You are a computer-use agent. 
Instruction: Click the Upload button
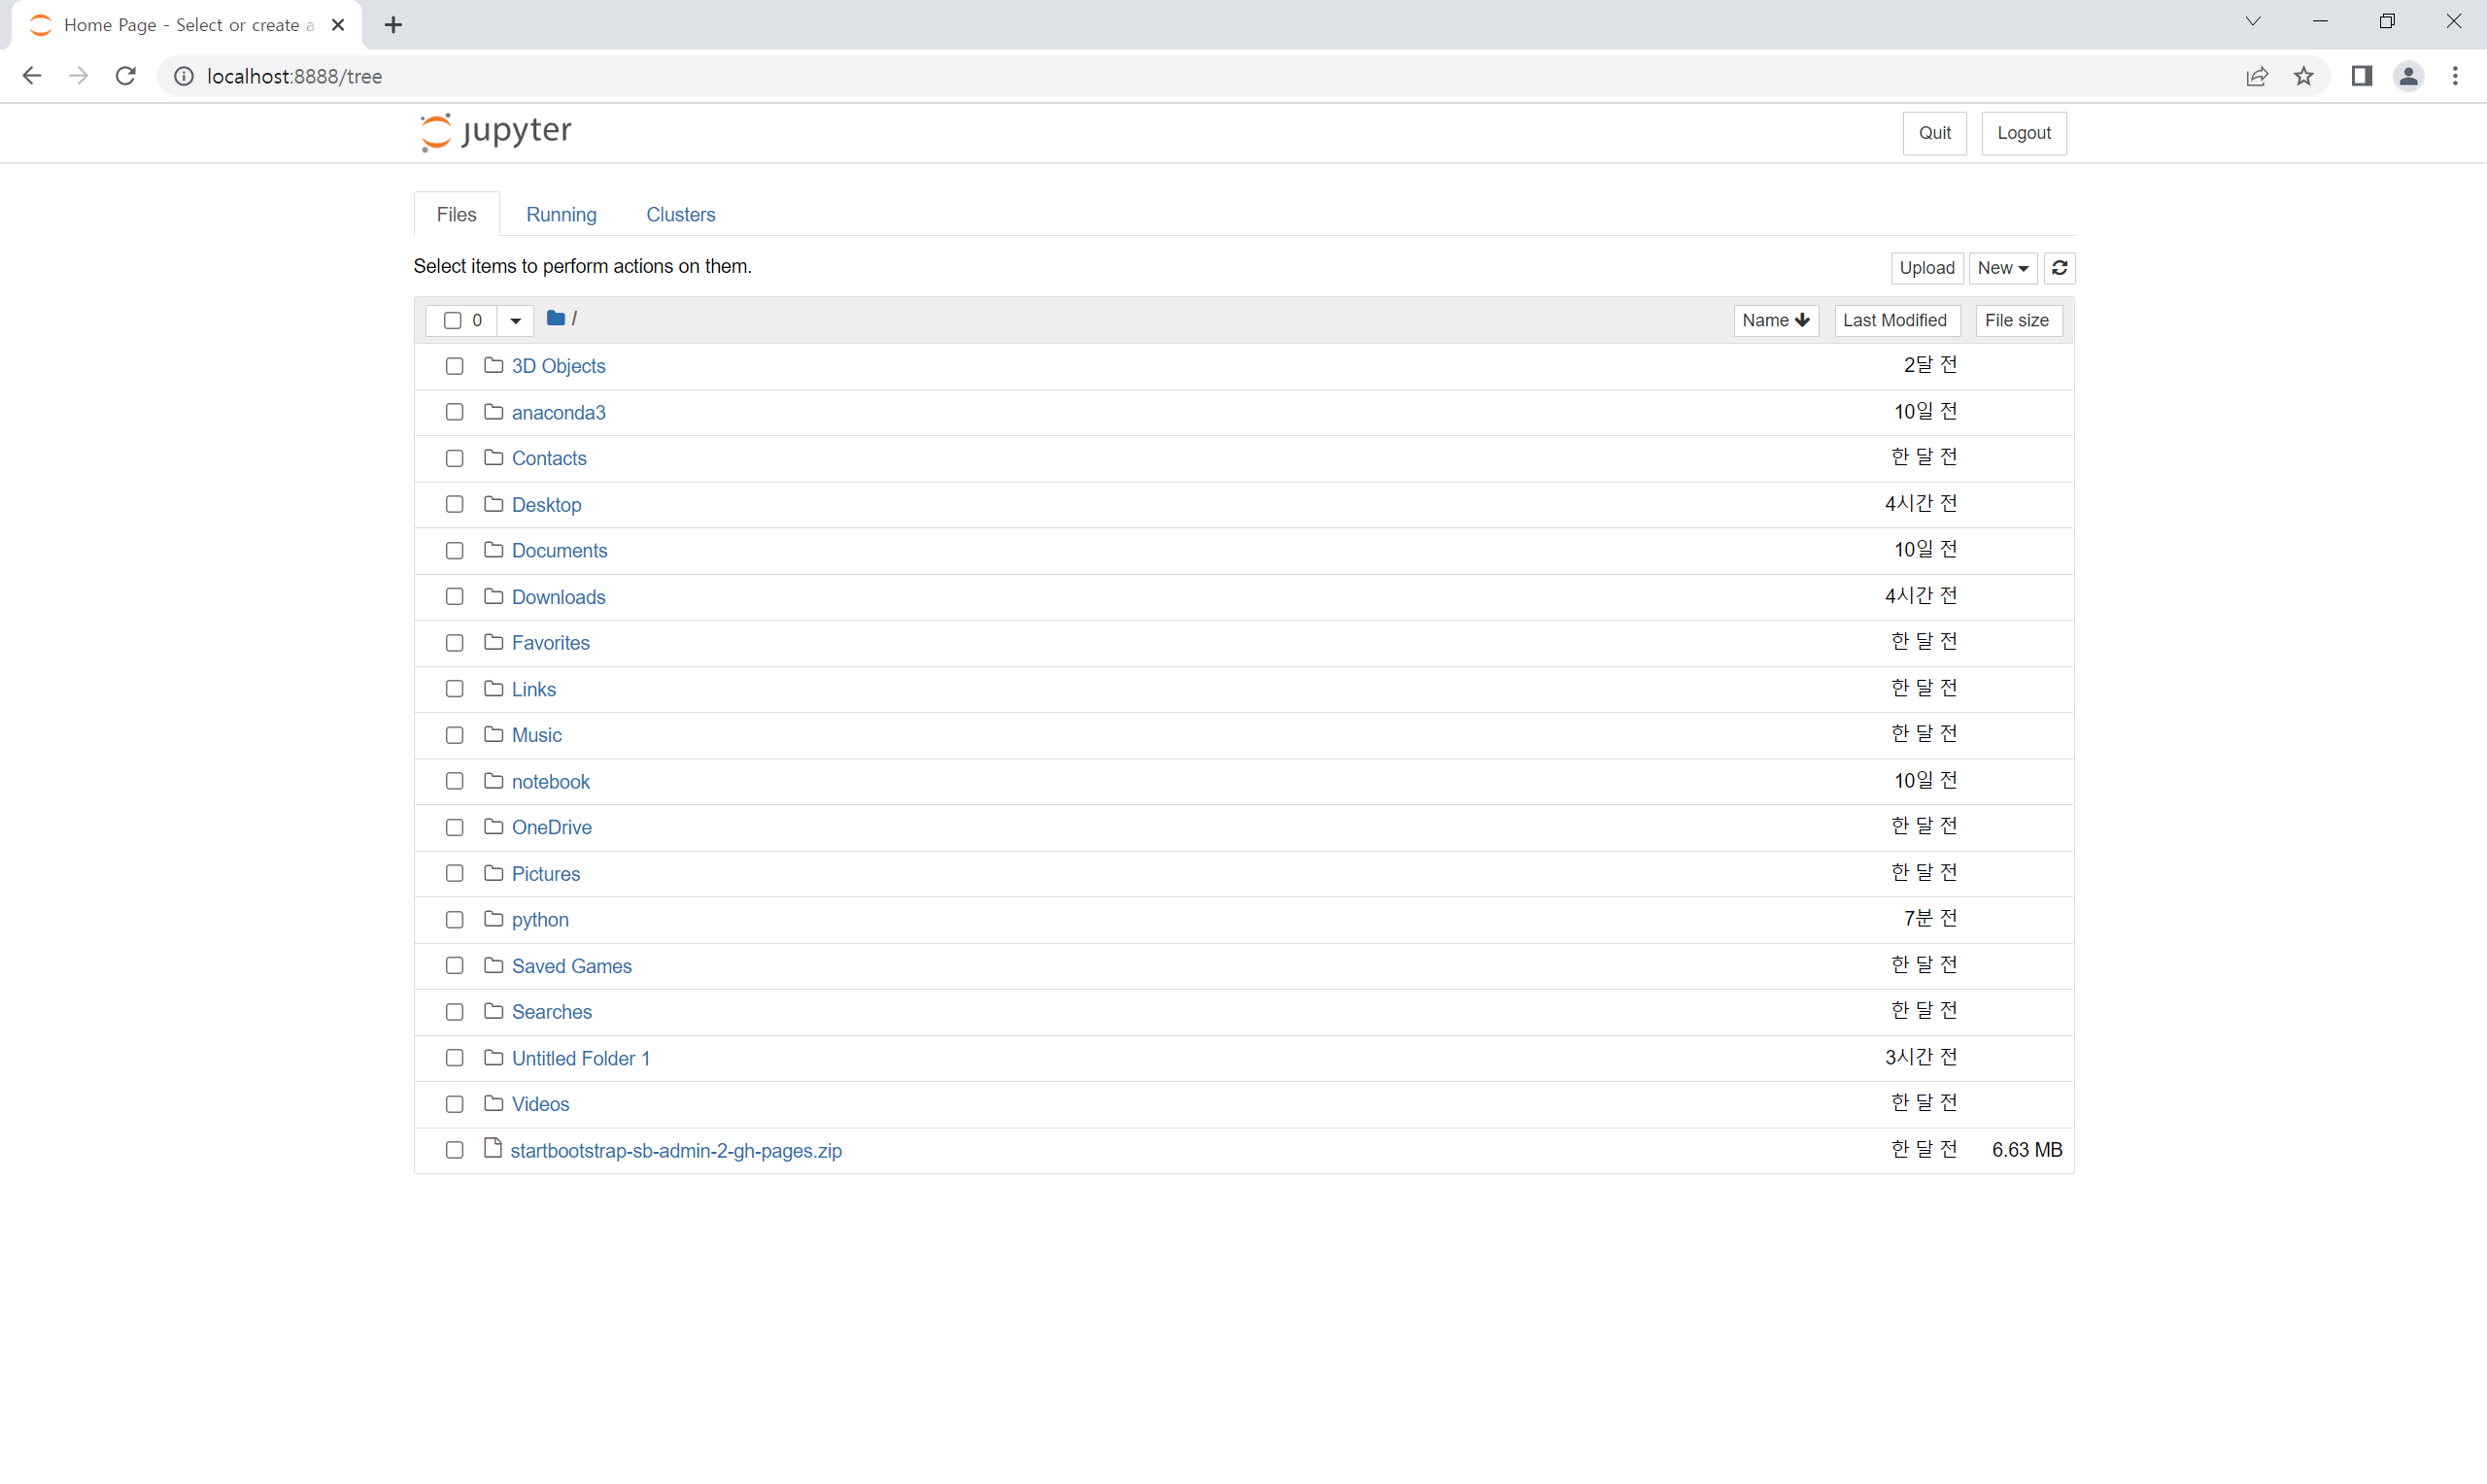tap(1926, 268)
